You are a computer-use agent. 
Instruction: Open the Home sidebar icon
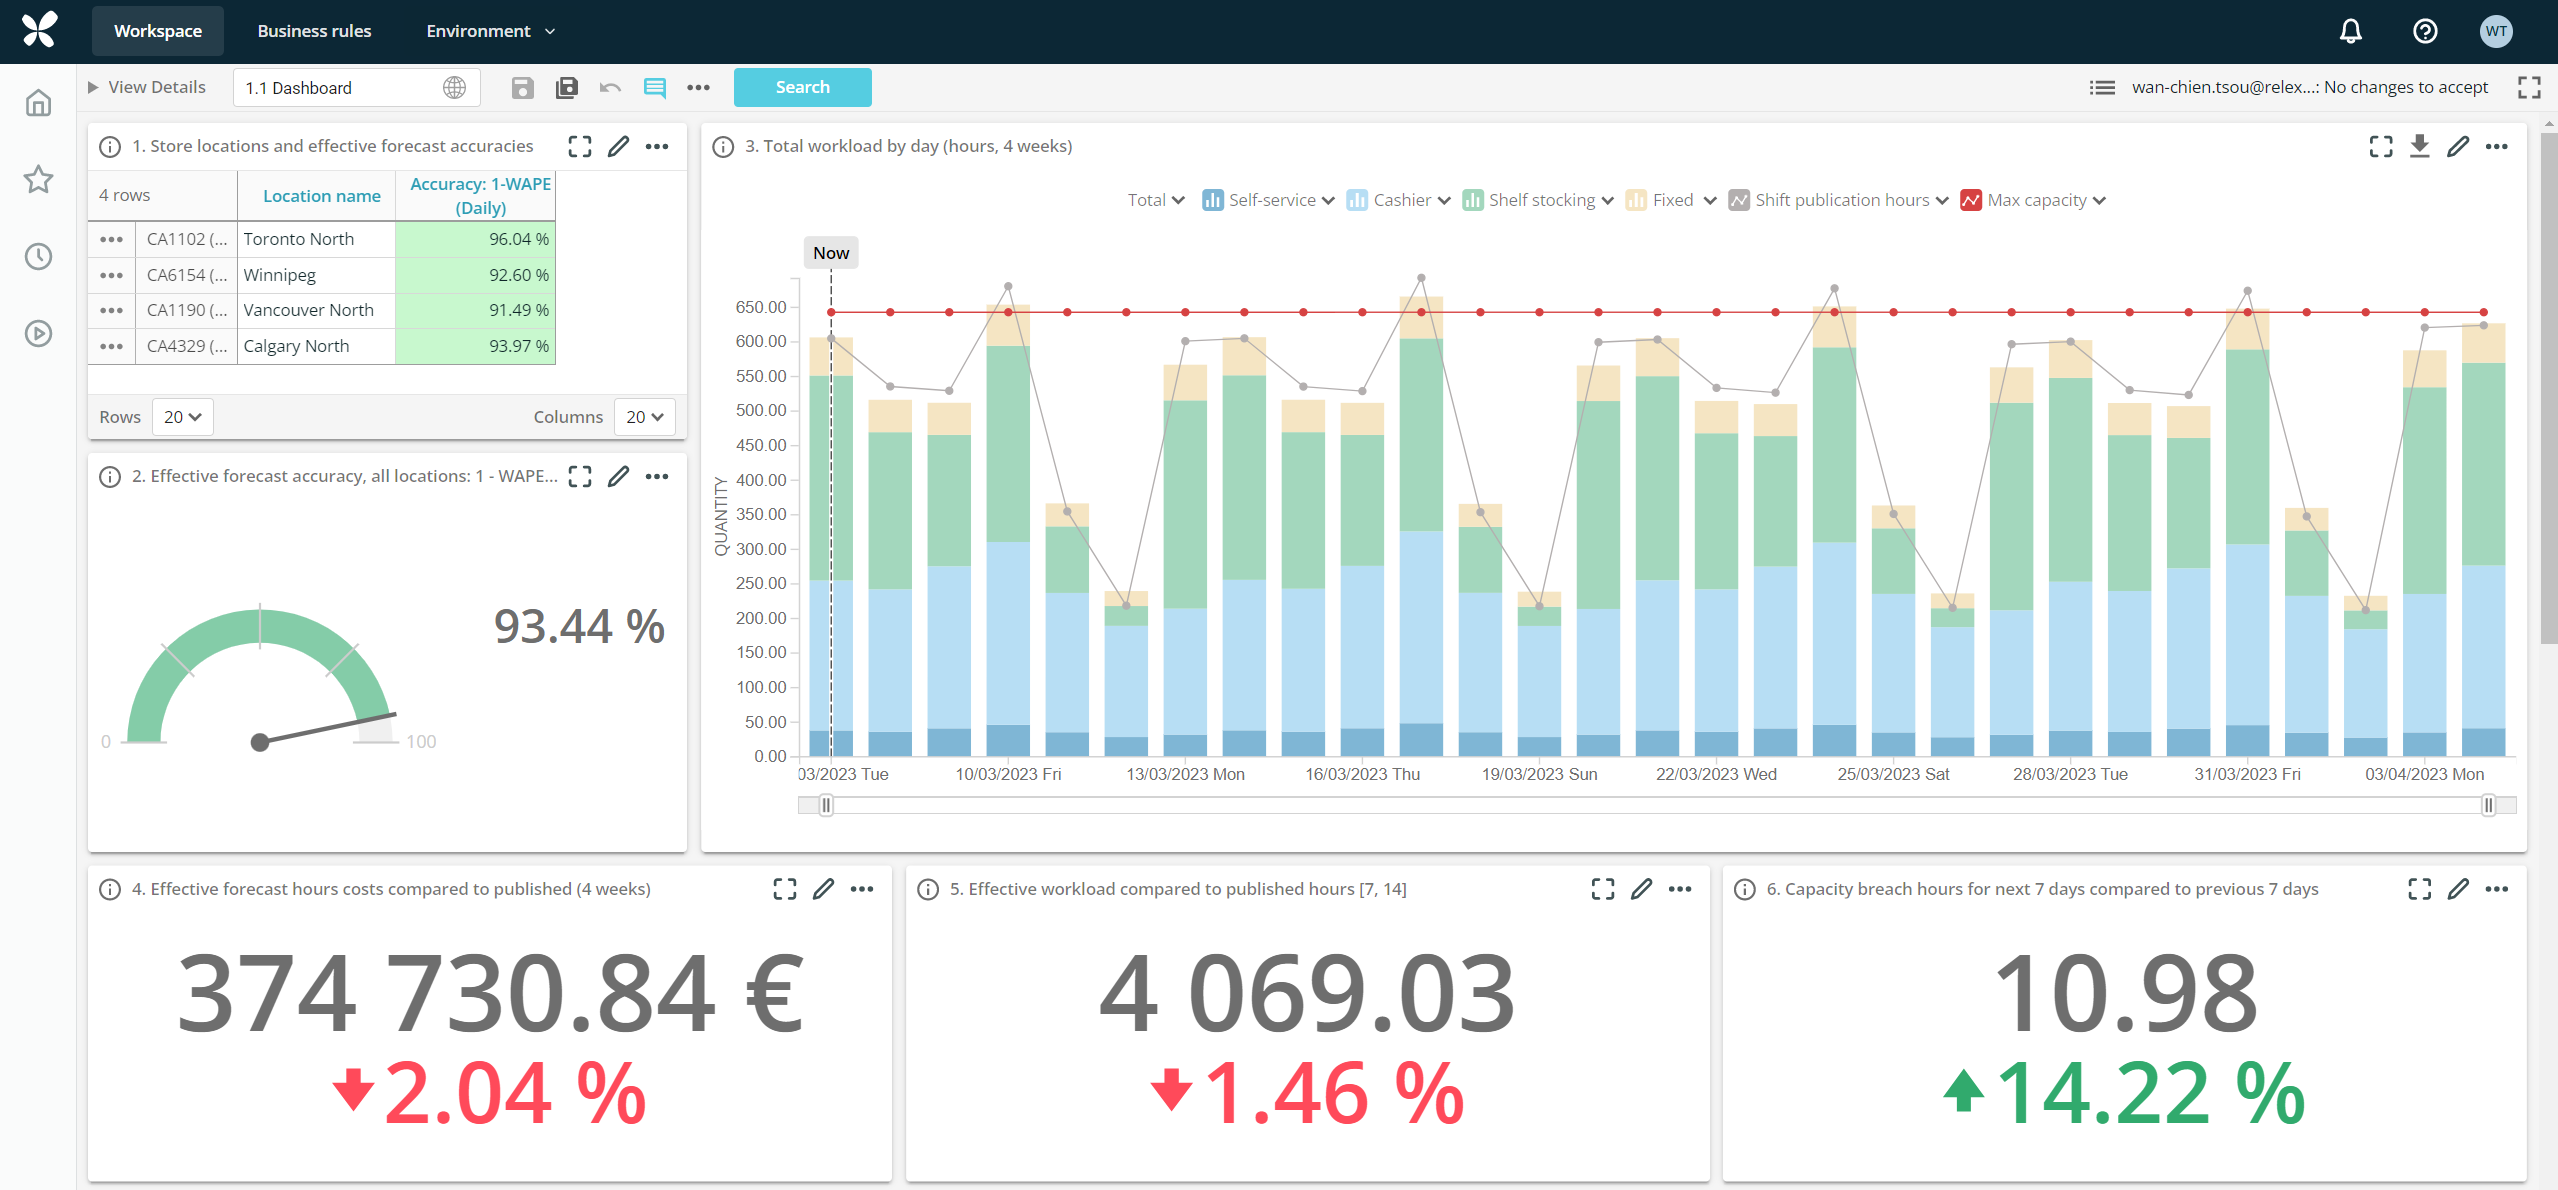(37, 102)
